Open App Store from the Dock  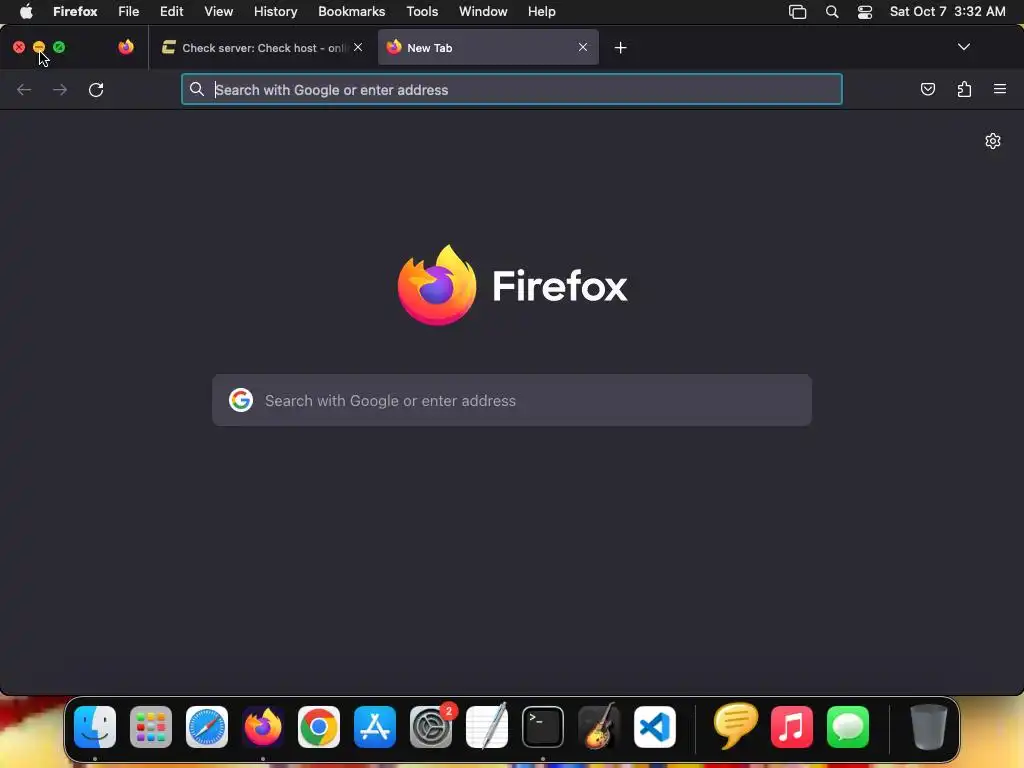[375, 727]
